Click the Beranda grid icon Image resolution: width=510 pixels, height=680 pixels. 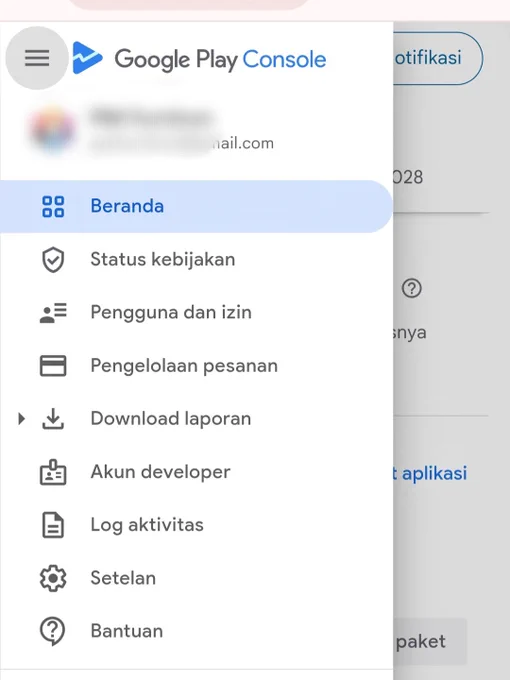(x=53, y=206)
